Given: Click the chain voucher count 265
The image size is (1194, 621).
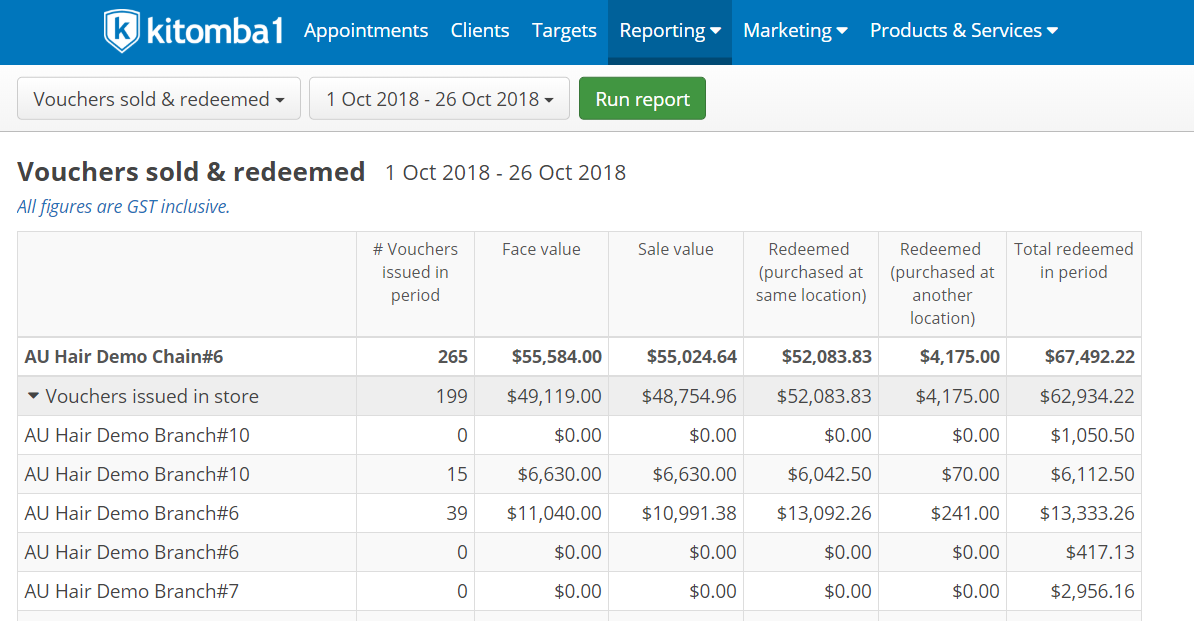Looking at the screenshot, I should pyautogui.click(x=452, y=356).
